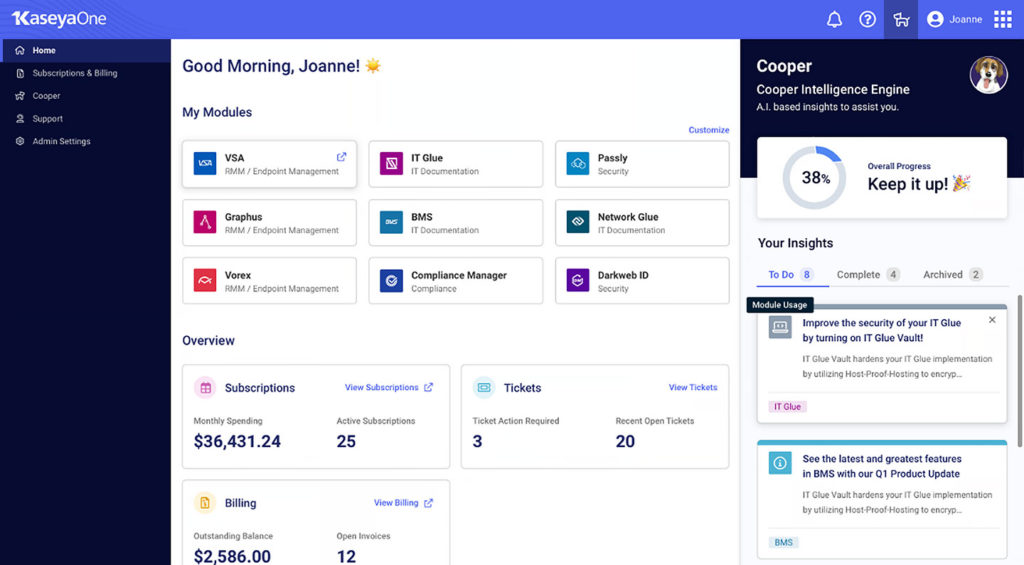This screenshot has height=565, width=1024.
Task: Open the help question mark icon
Action: (867, 19)
